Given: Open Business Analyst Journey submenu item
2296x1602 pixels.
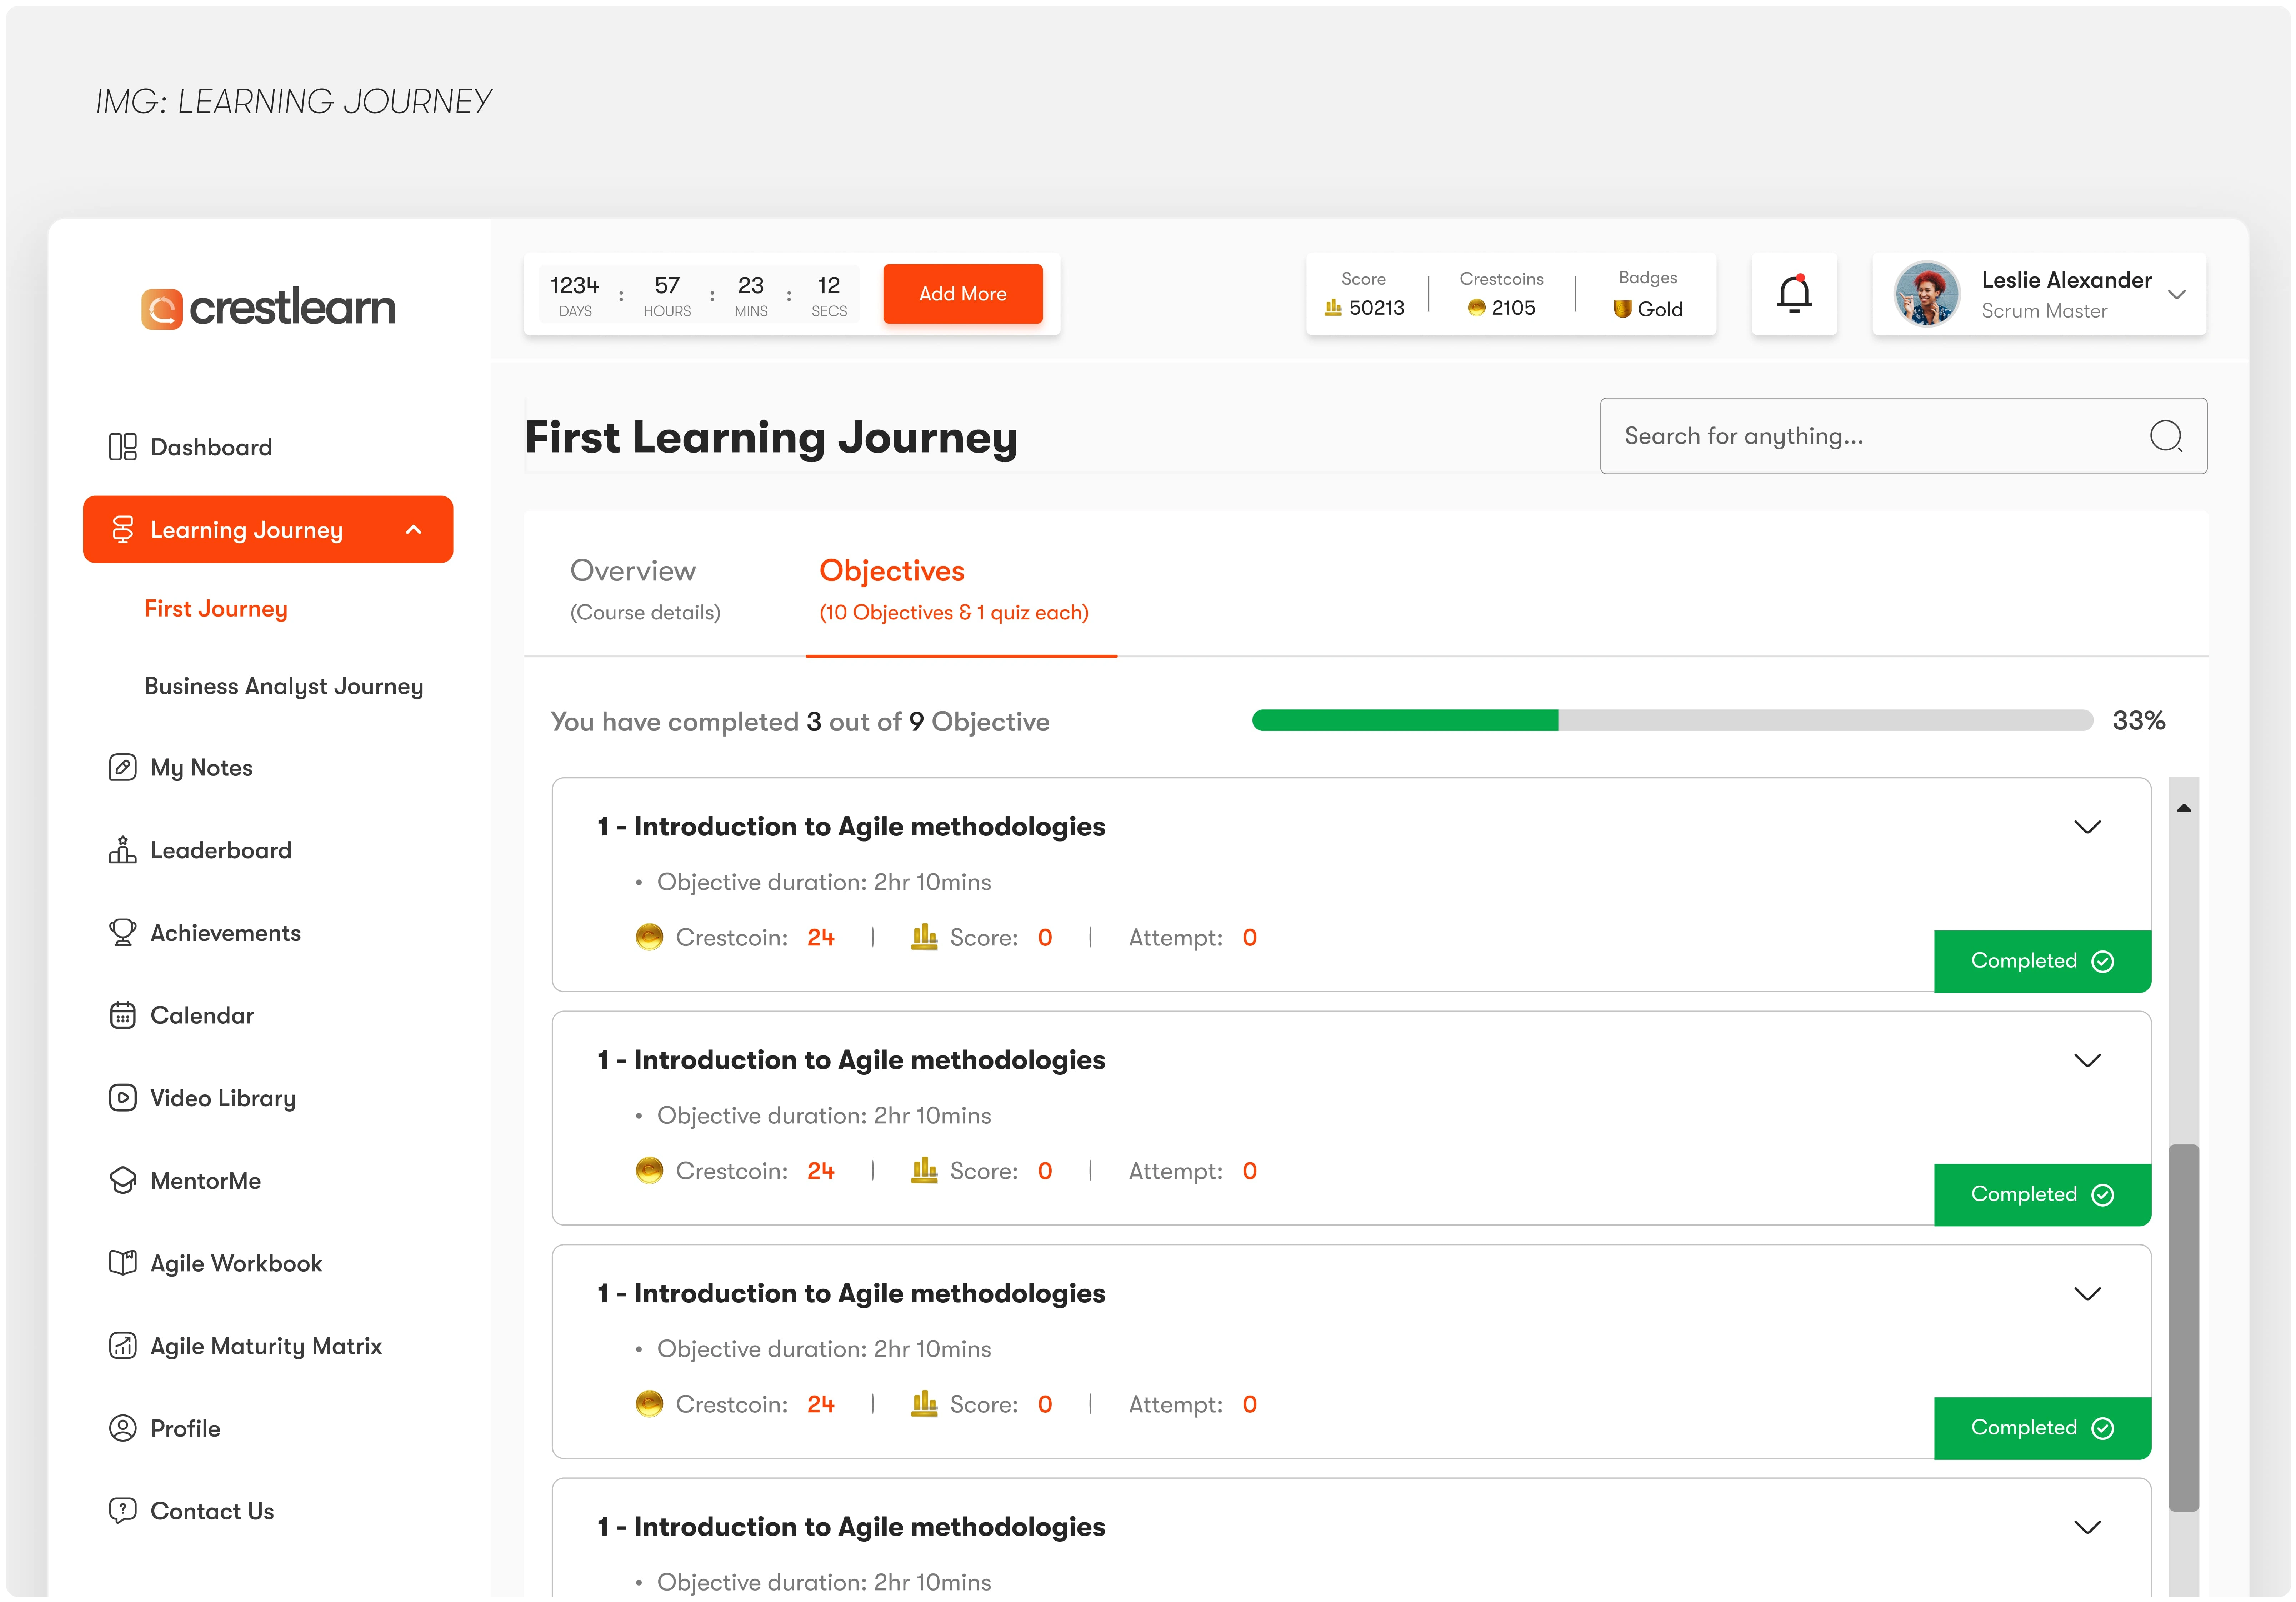Looking at the screenshot, I should coord(284,686).
